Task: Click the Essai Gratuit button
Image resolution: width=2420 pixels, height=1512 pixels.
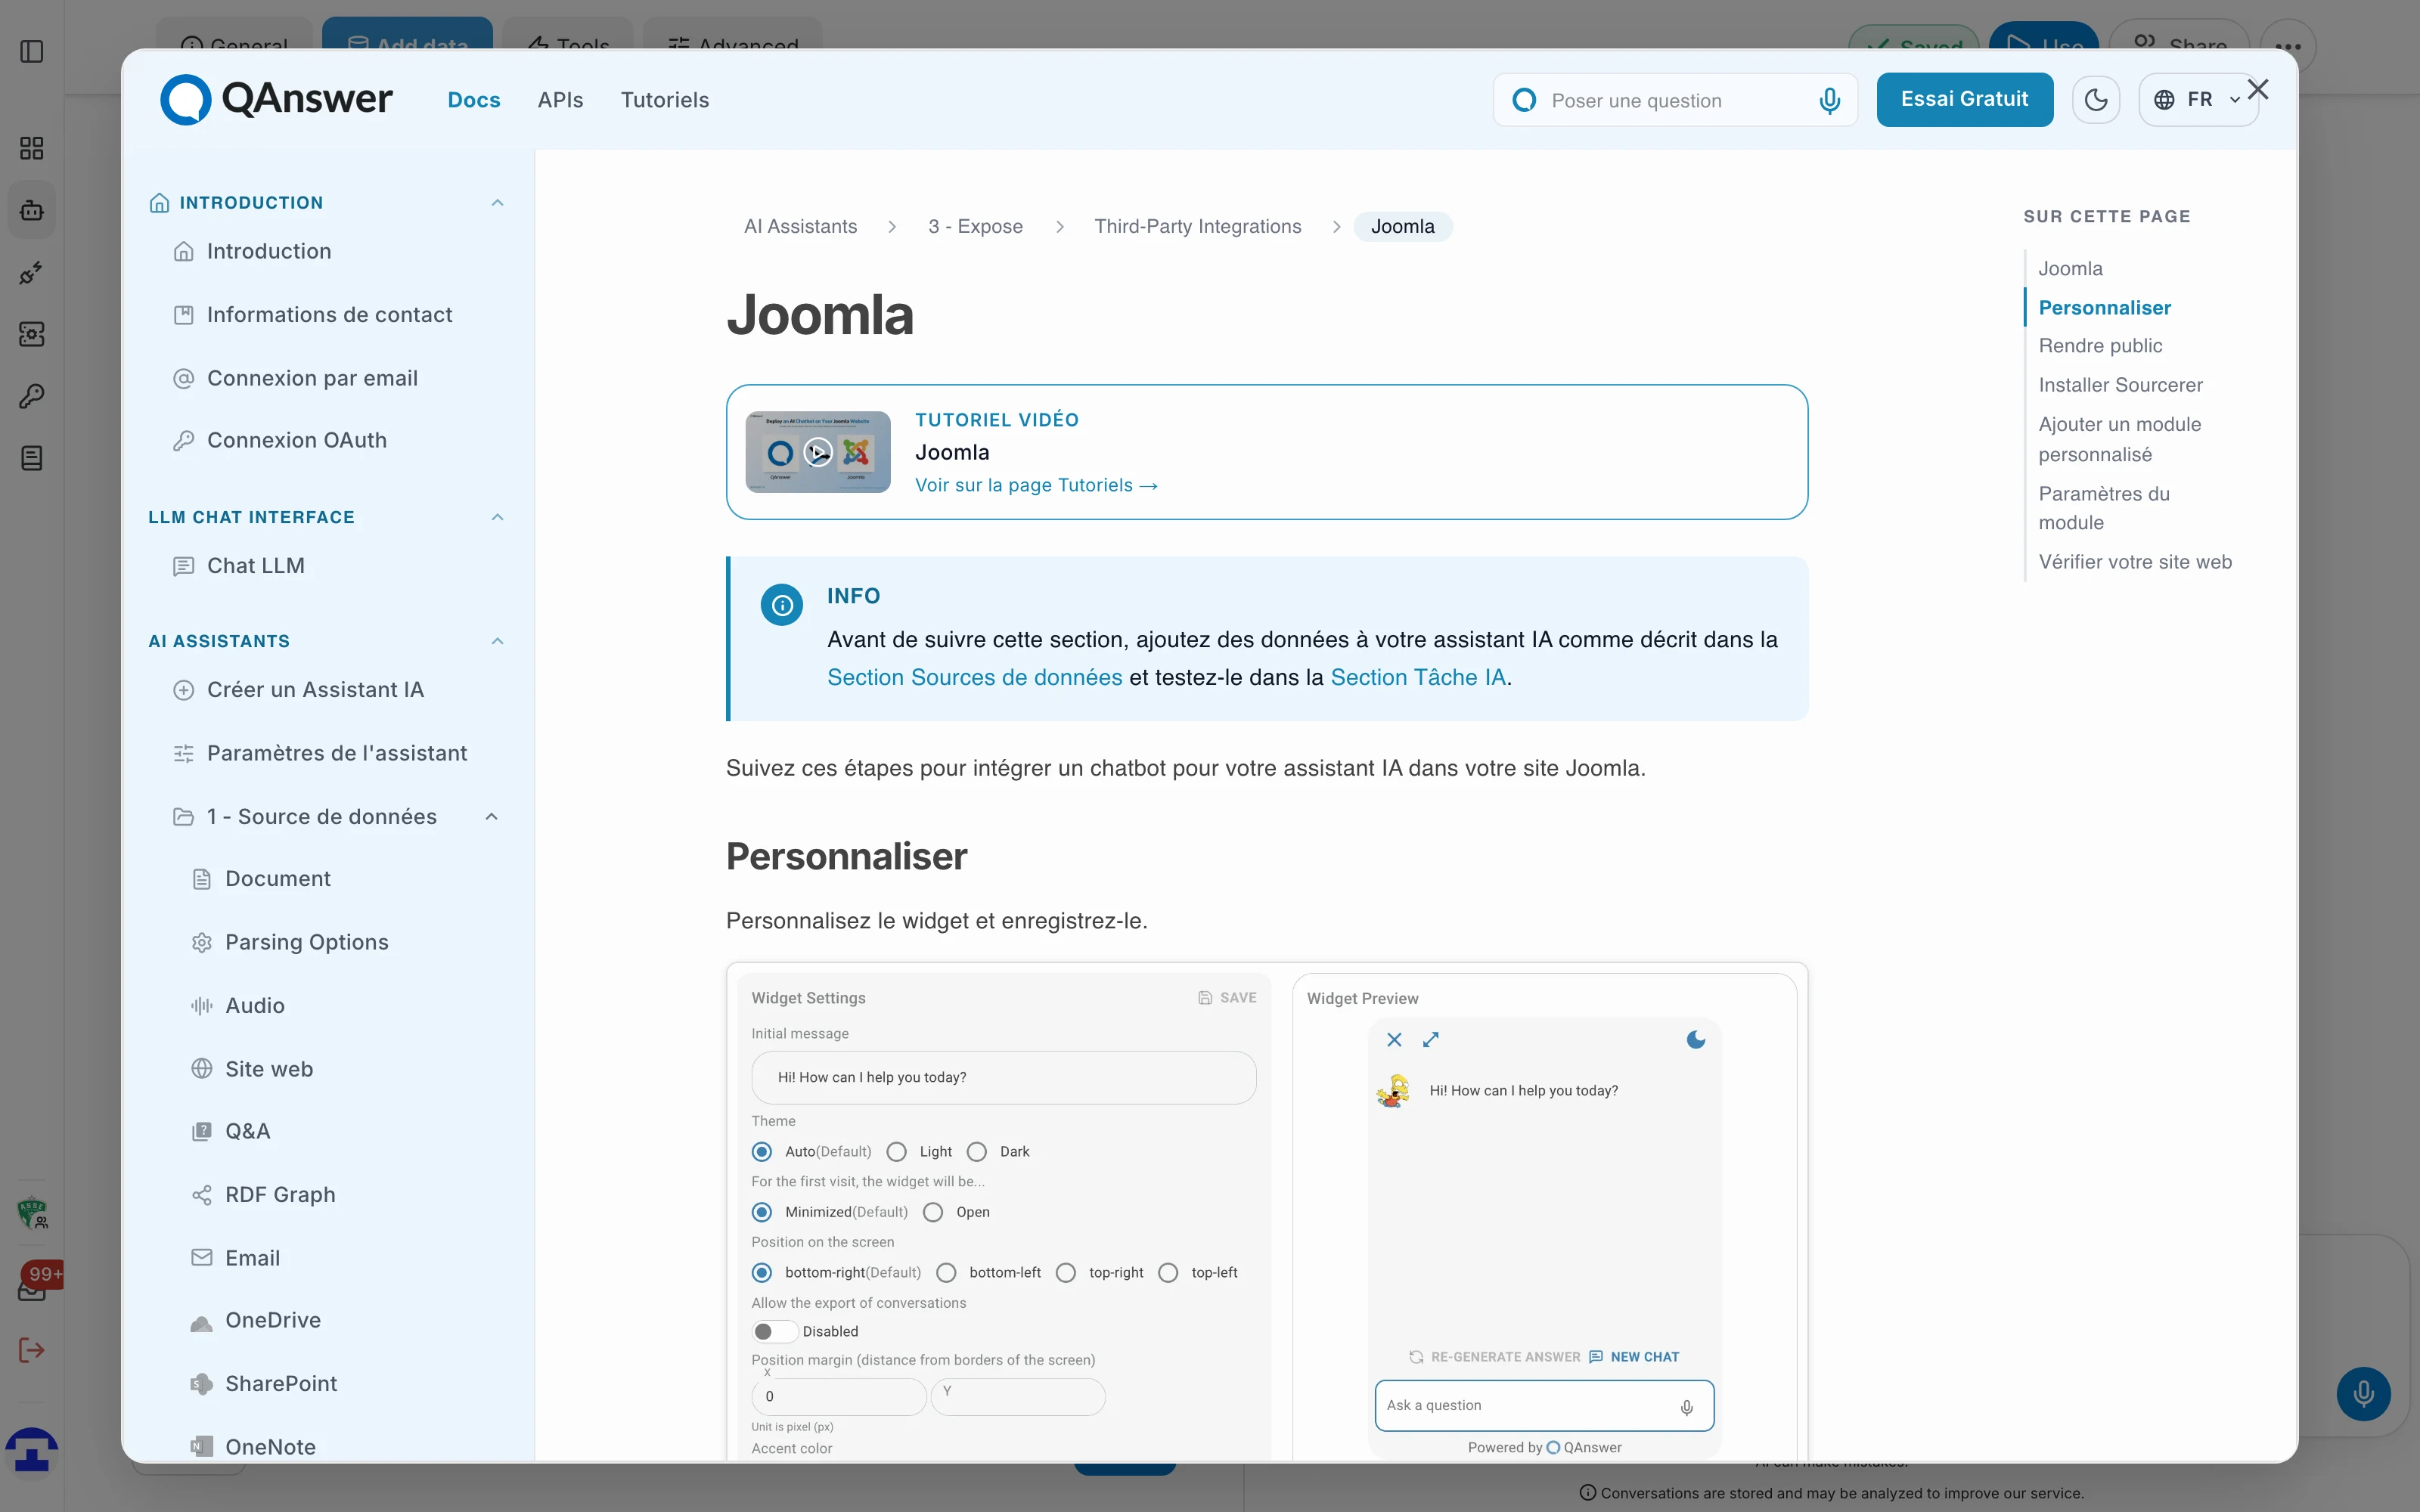Action: pyautogui.click(x=1964, y=100)
